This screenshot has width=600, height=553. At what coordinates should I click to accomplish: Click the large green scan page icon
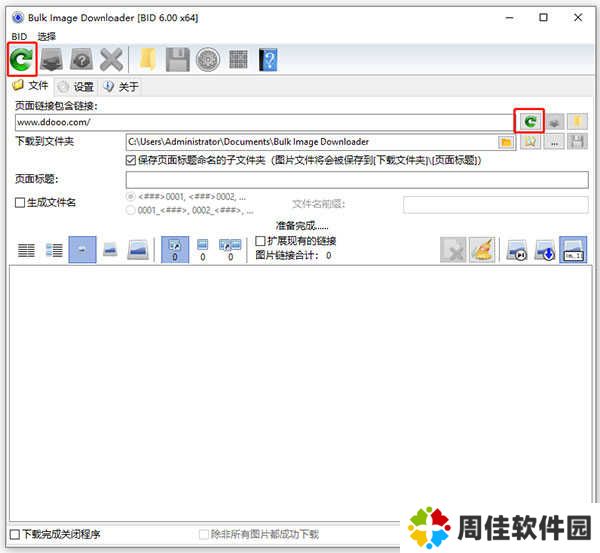tap(22, 60)
